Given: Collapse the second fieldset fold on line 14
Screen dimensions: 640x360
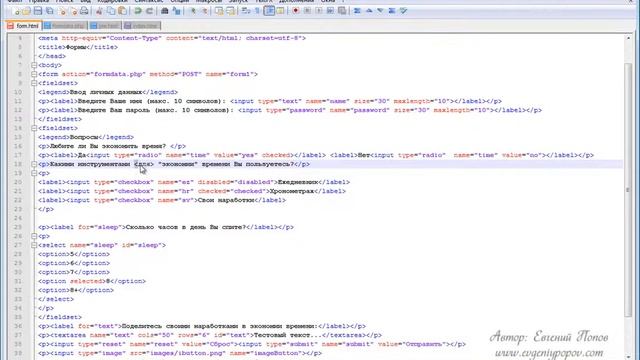Looking at the screenshot, I should click(34, 128).
